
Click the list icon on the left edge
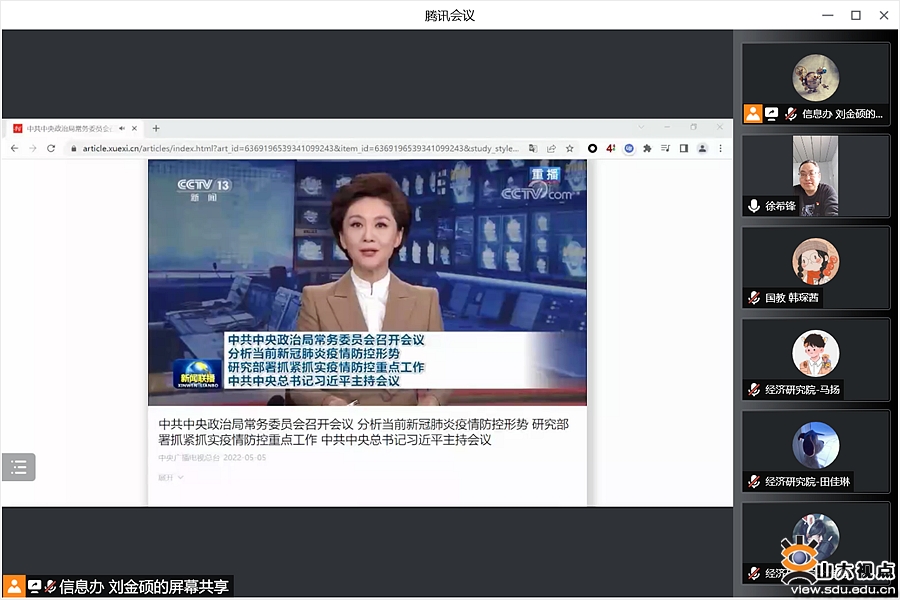[x=18, y=467]
